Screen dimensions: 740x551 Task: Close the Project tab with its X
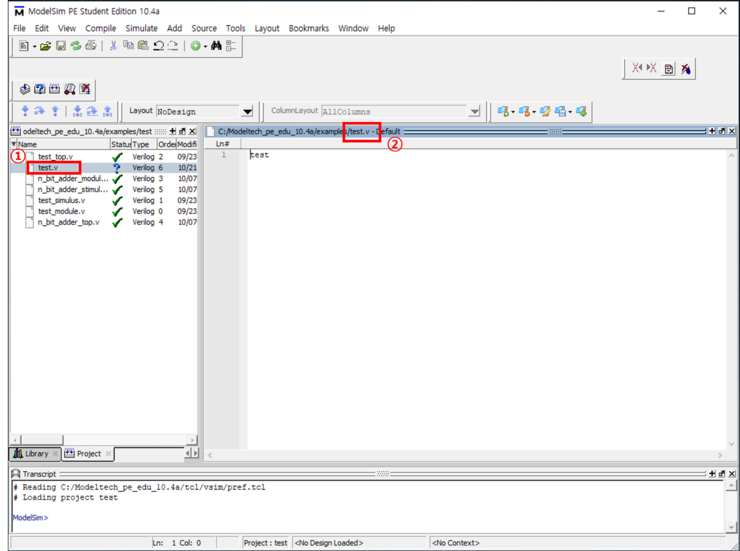click(x=109, y=453)
